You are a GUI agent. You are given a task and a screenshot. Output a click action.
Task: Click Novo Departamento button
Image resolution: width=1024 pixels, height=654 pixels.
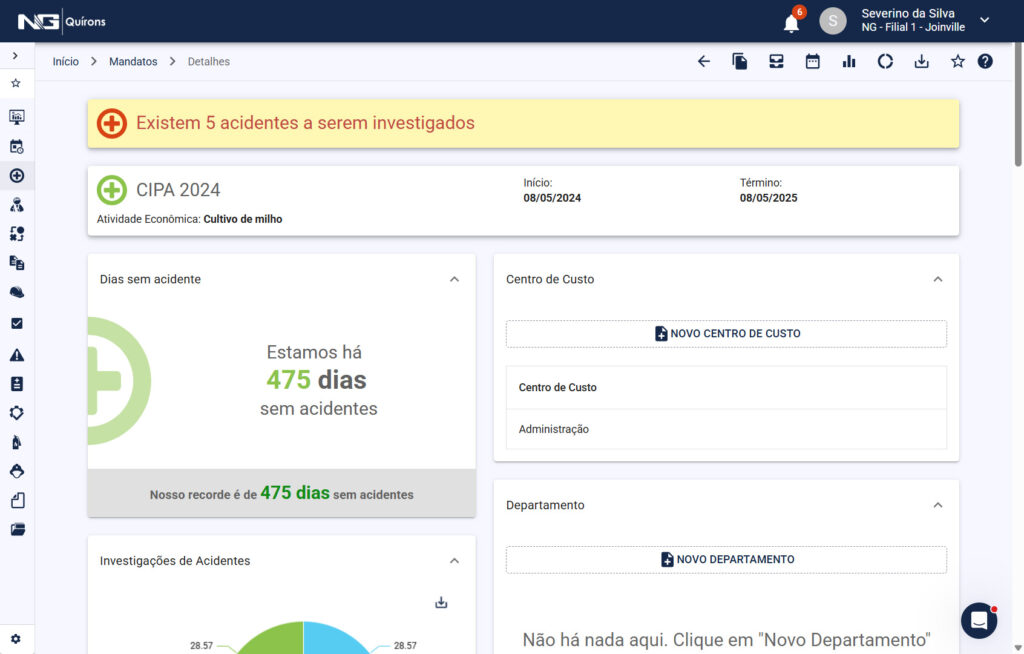(x=726, y=559)
